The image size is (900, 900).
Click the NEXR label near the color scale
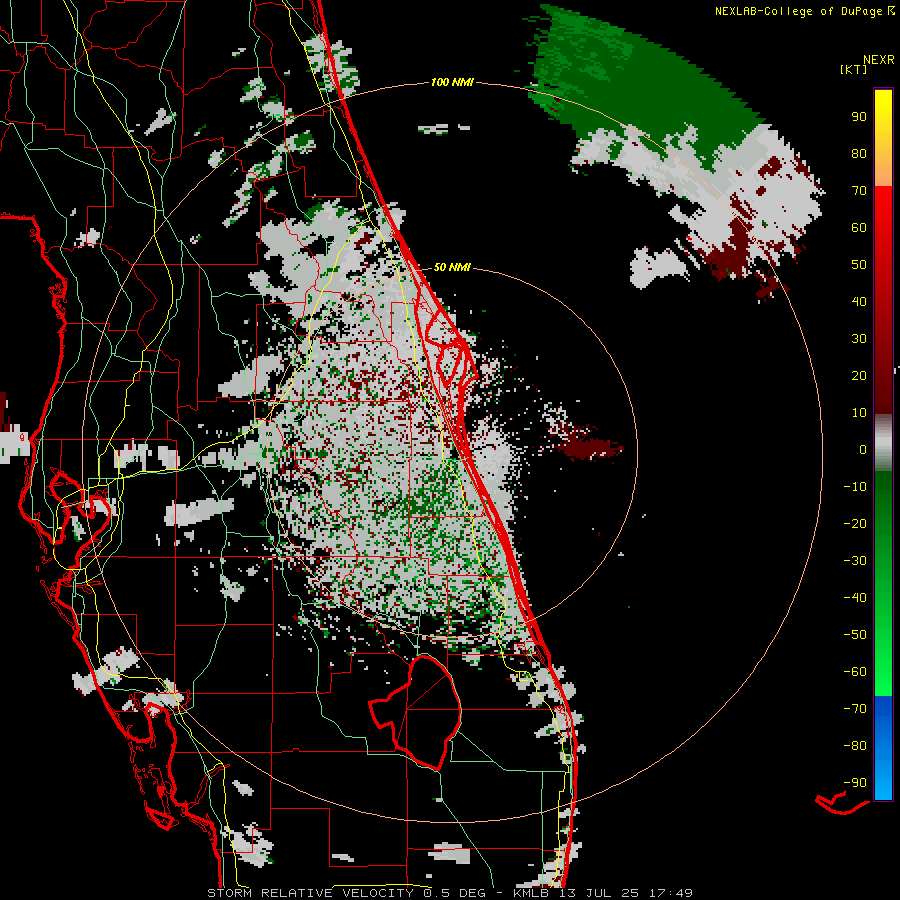[879, 60]
